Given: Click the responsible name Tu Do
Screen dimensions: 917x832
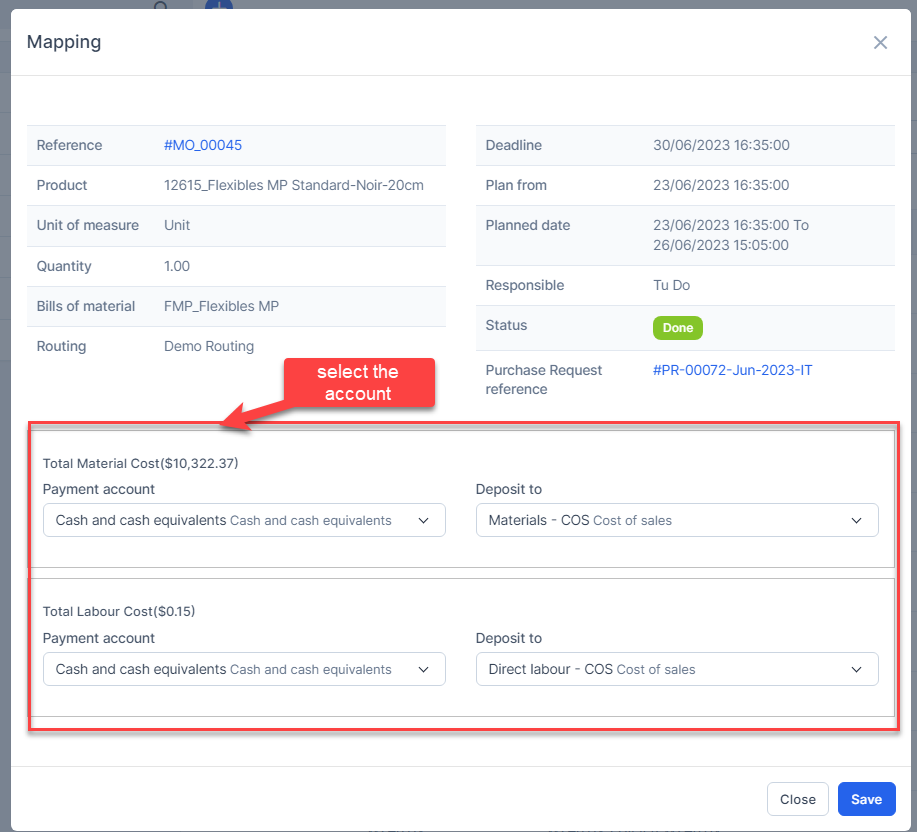Looking at the screenshot, I should click(x=671, y=285).
